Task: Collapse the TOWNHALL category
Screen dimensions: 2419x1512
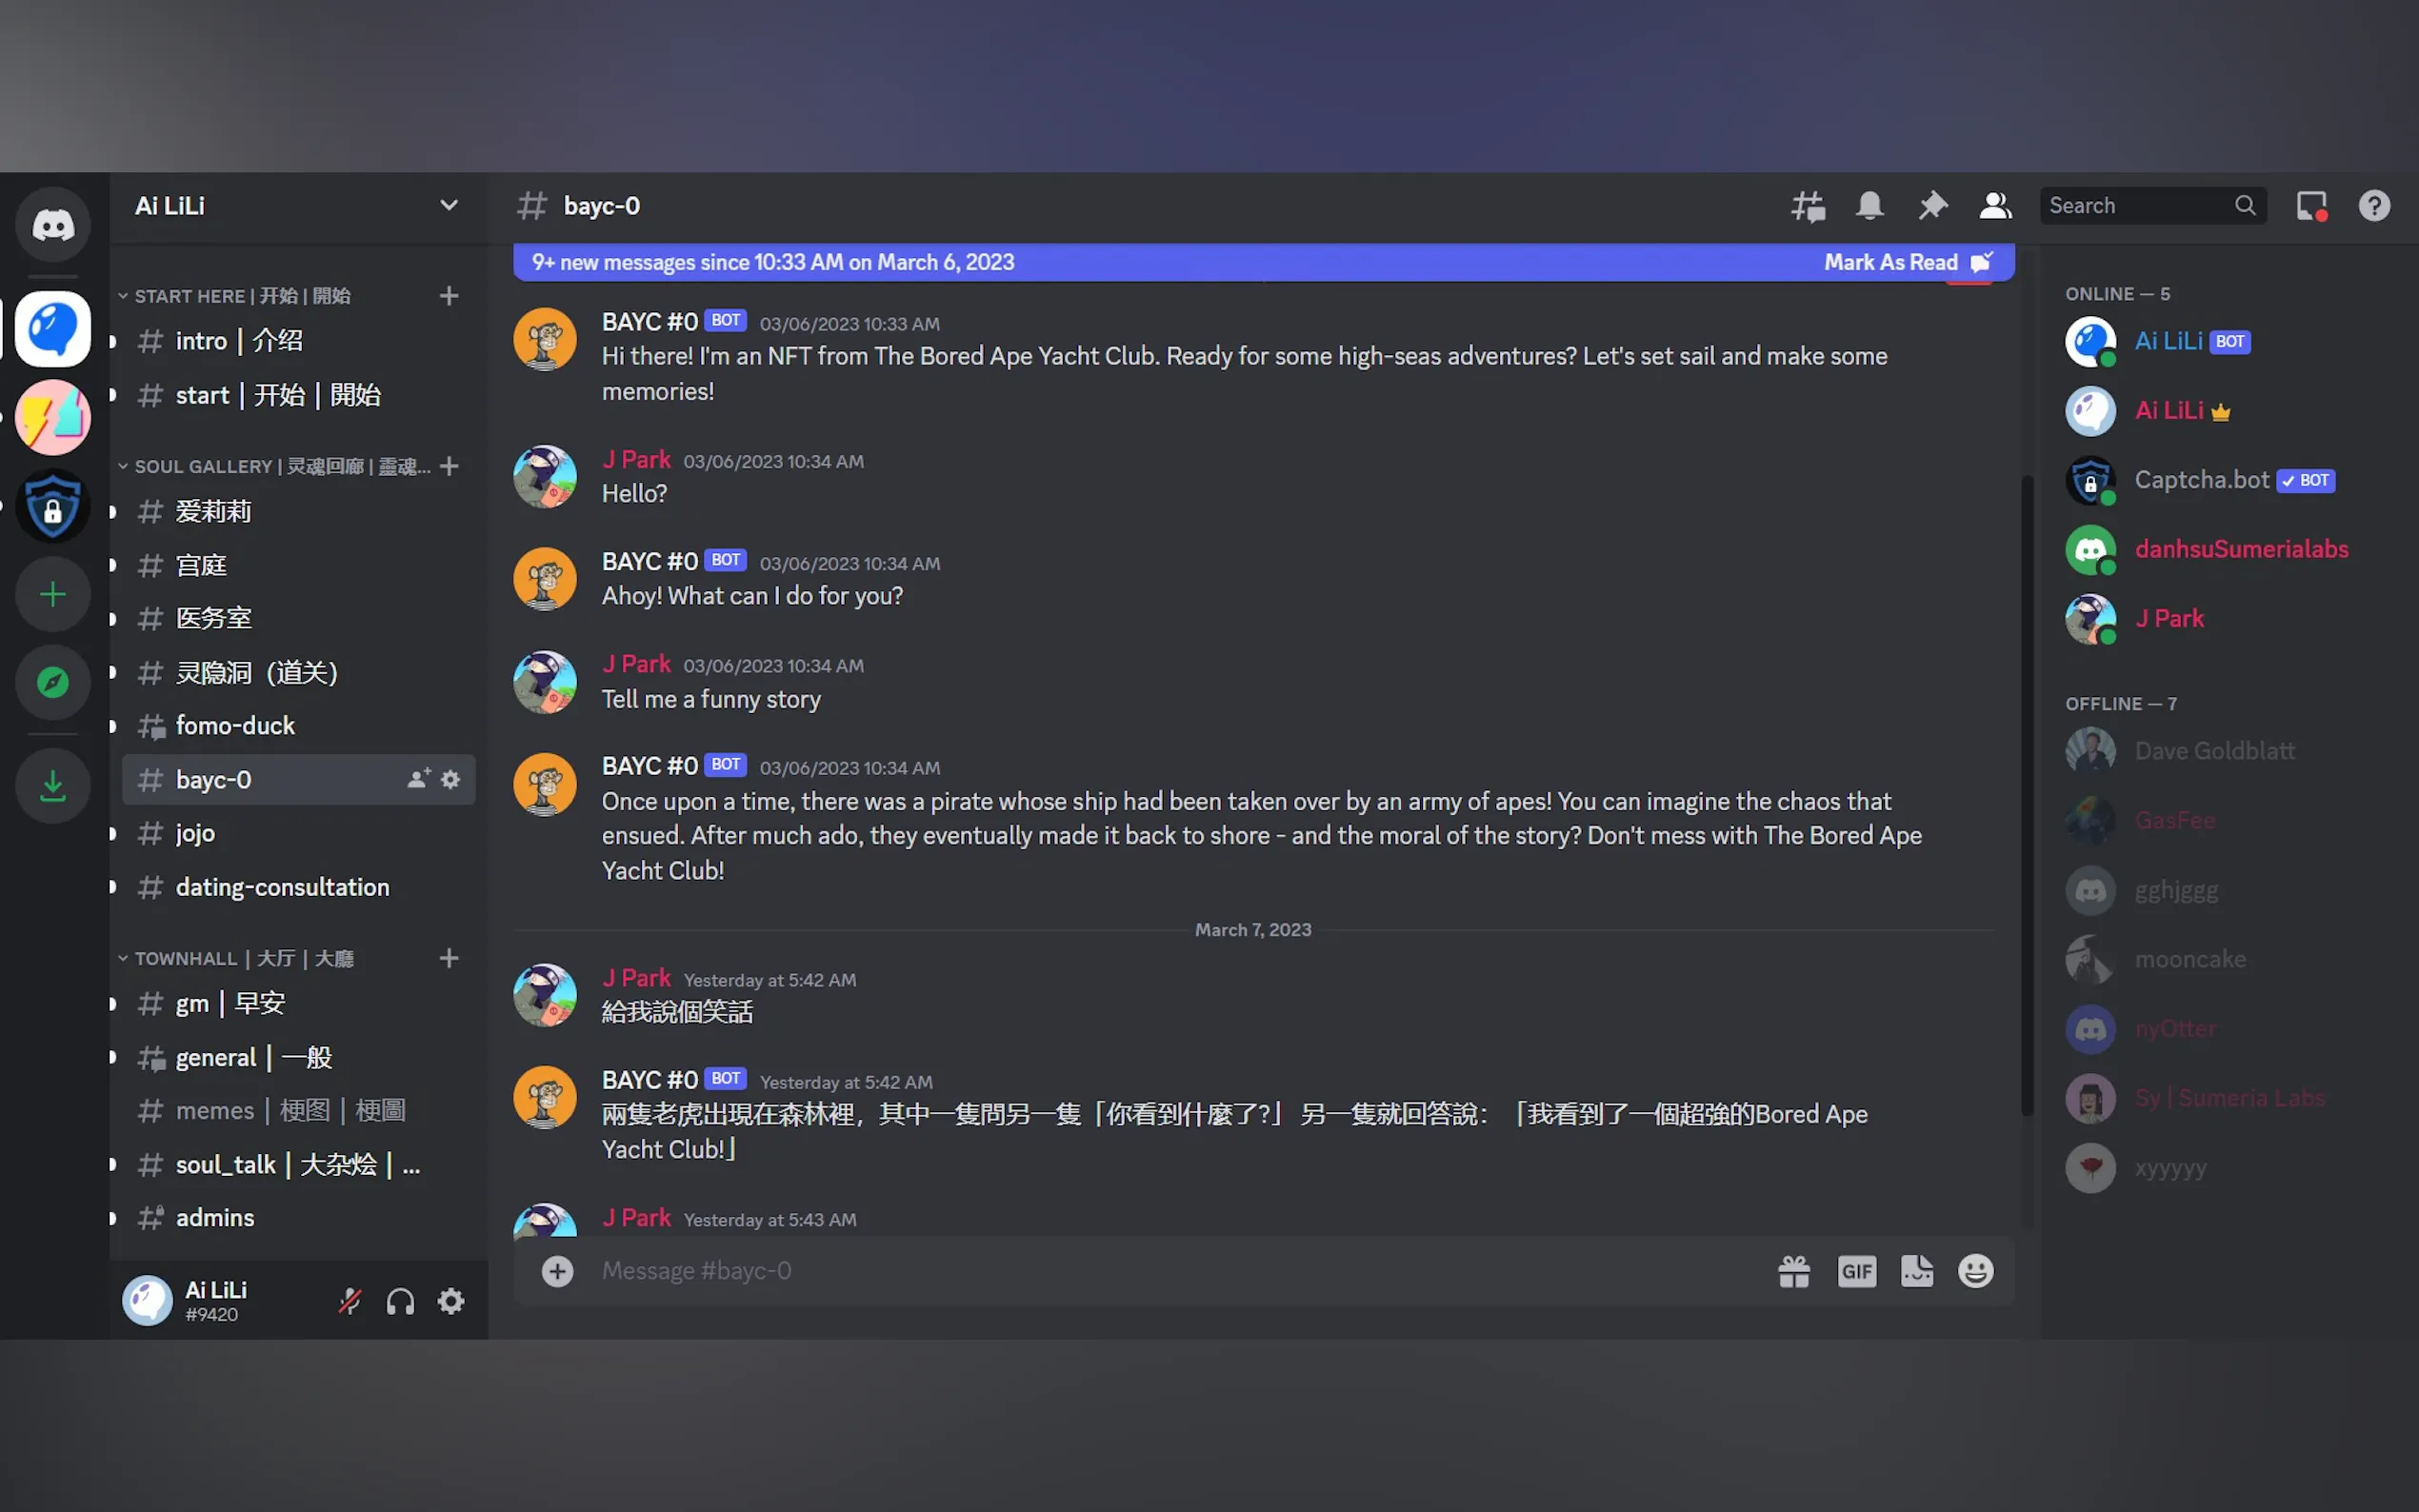Action: tap(236, 959)
